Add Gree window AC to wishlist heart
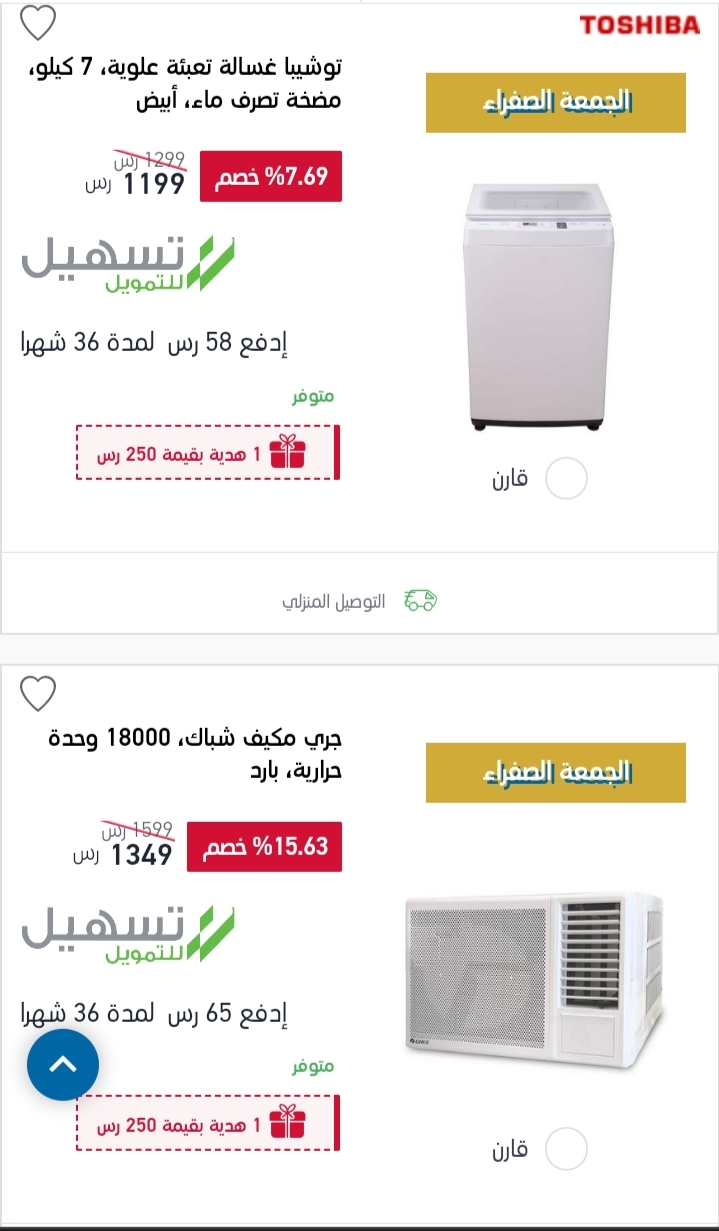 38,692
